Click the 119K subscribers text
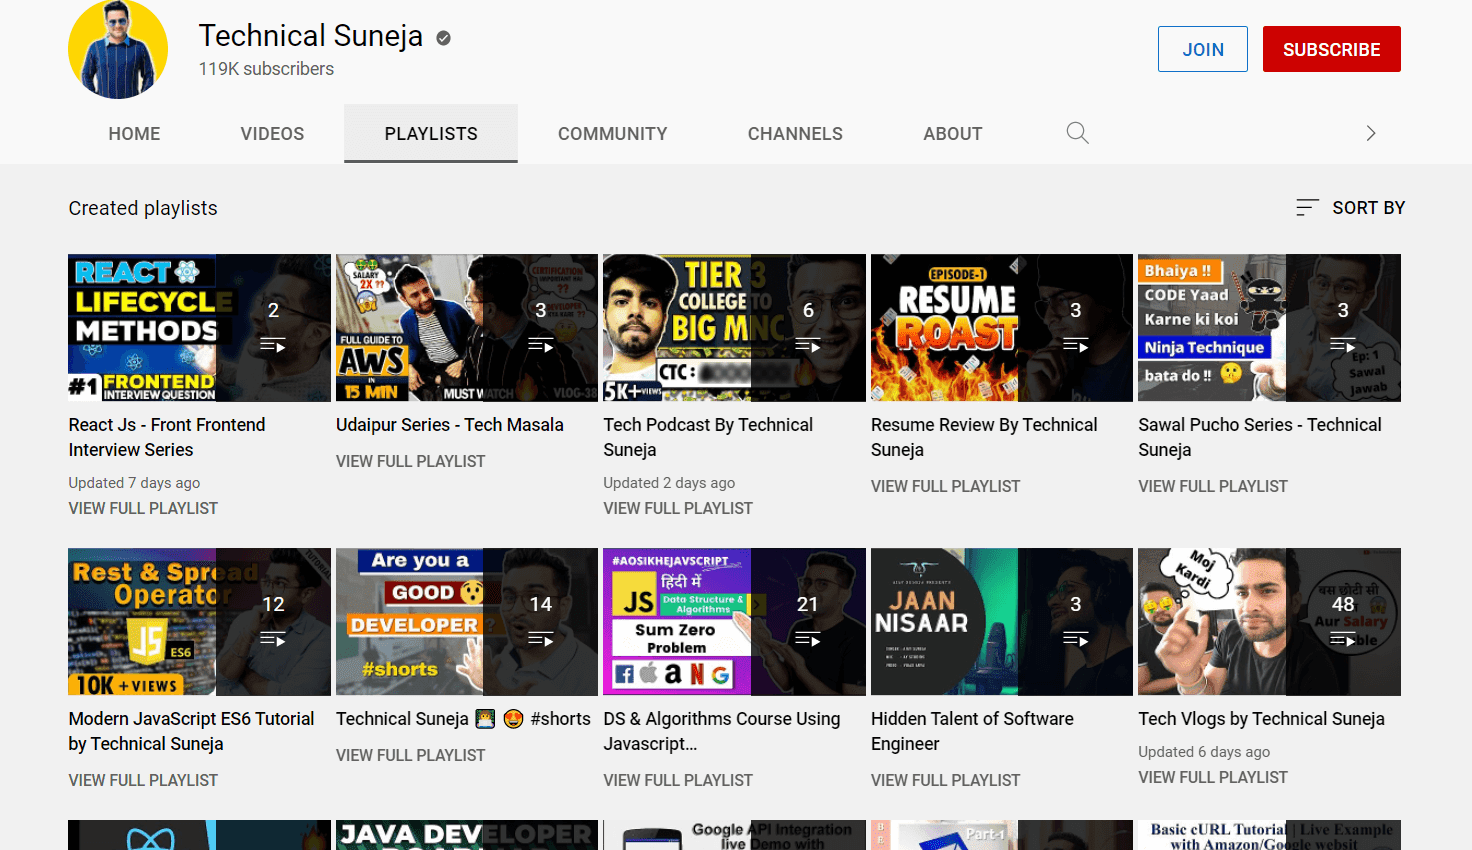Screen dimensions: 1472x850 pos(266,69)
